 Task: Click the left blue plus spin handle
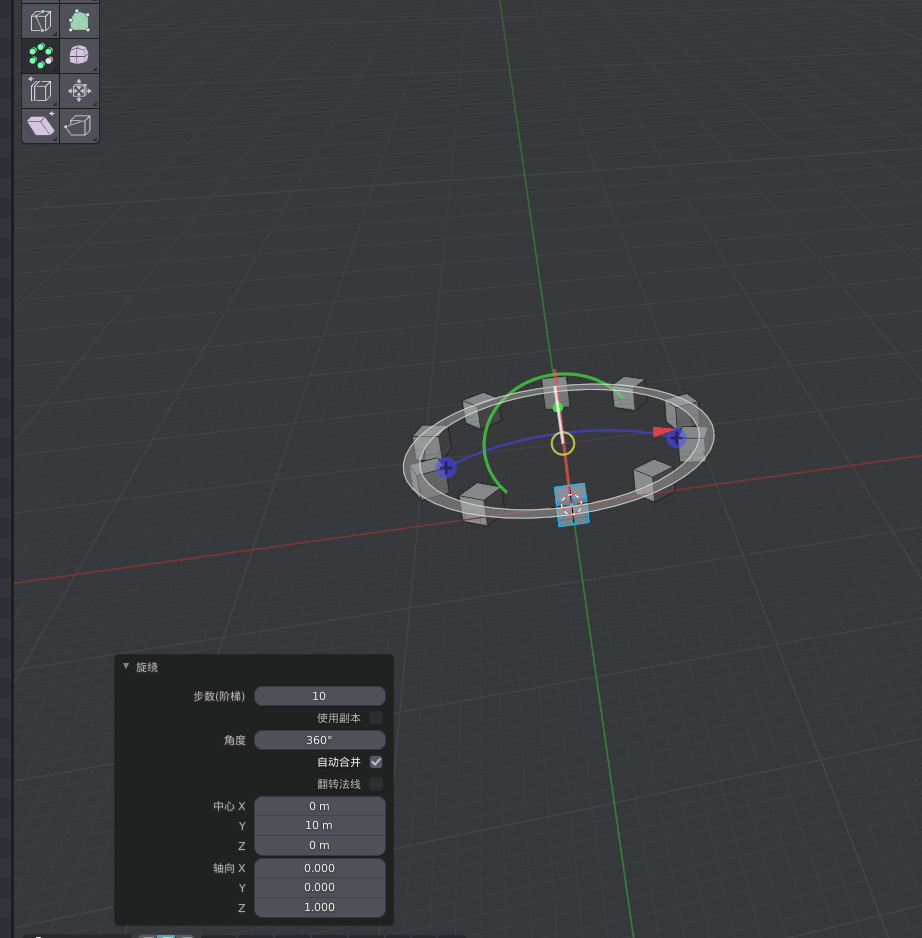click(446, 468)
